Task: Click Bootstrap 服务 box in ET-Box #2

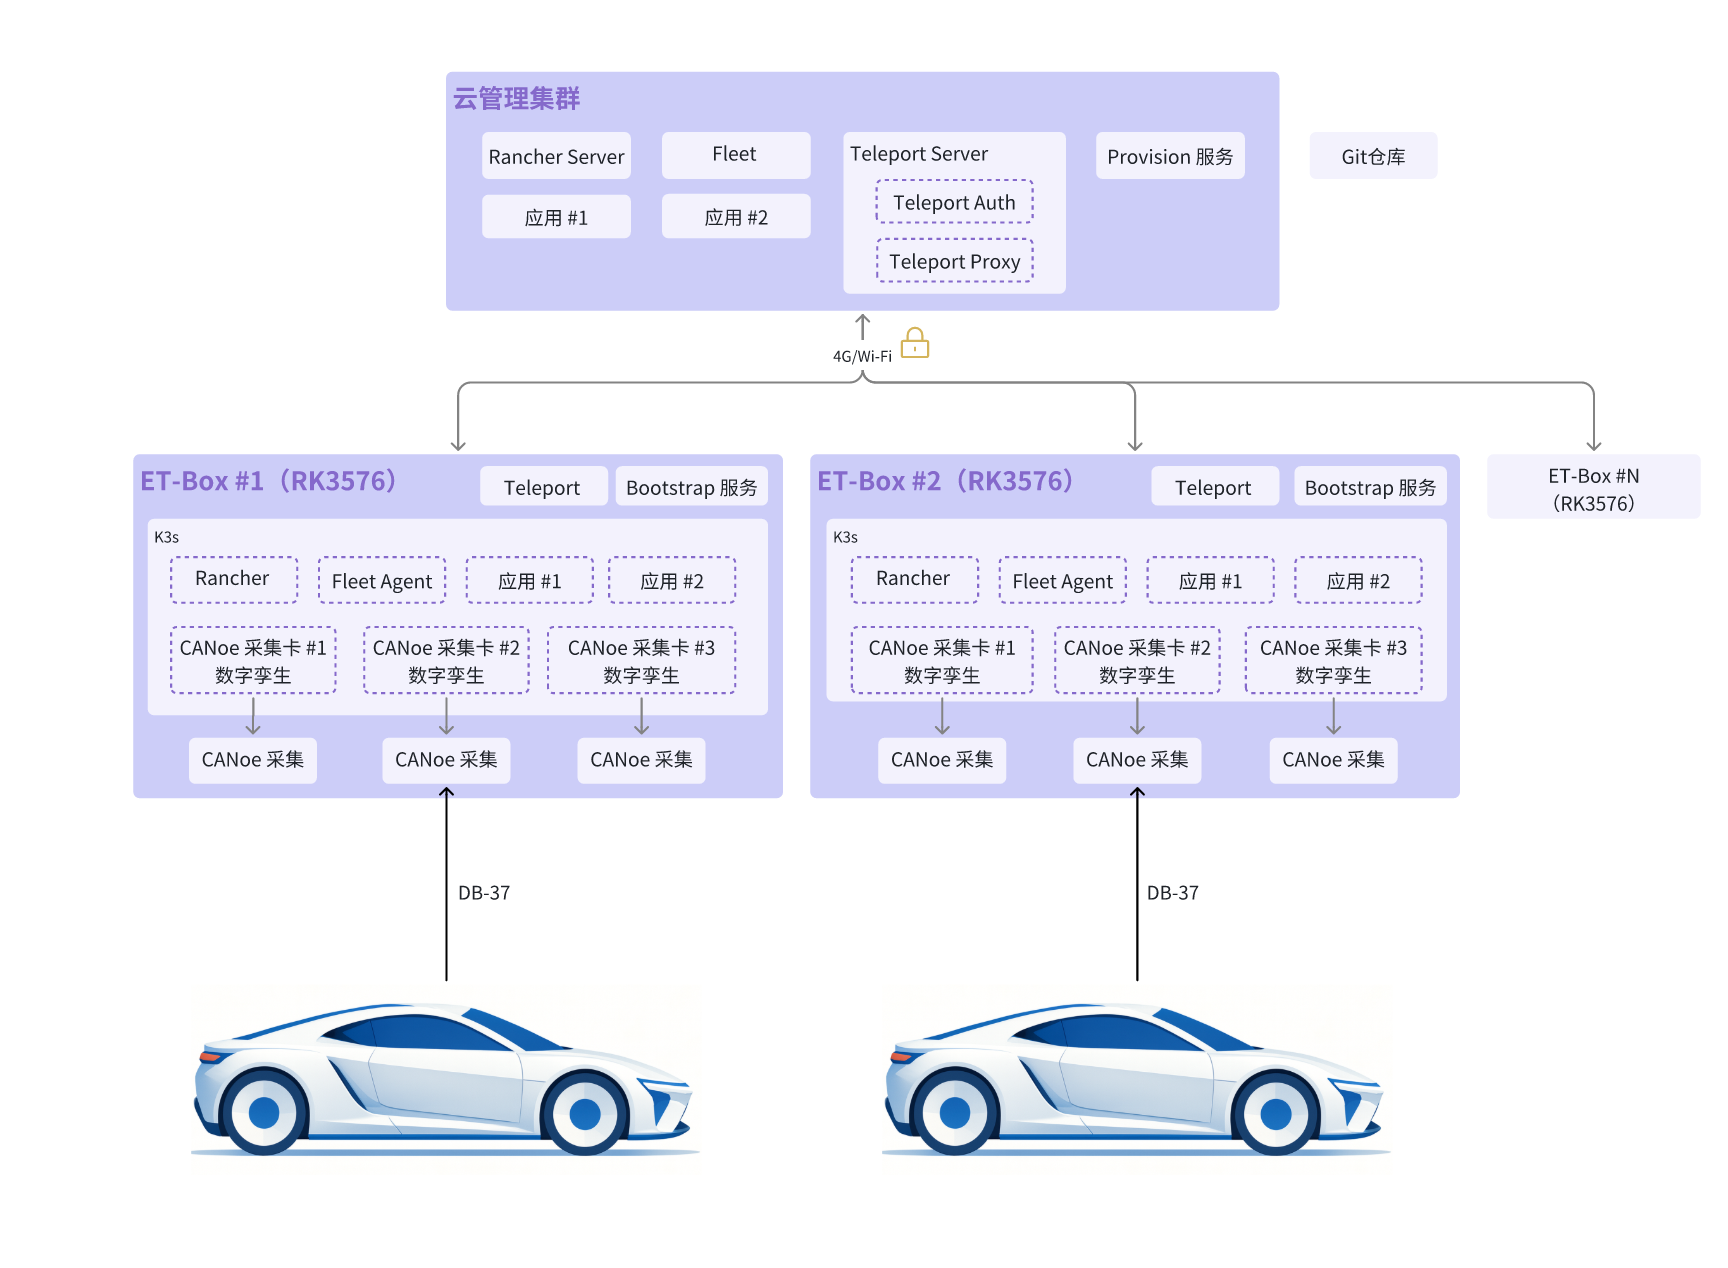Action: 1370,487
